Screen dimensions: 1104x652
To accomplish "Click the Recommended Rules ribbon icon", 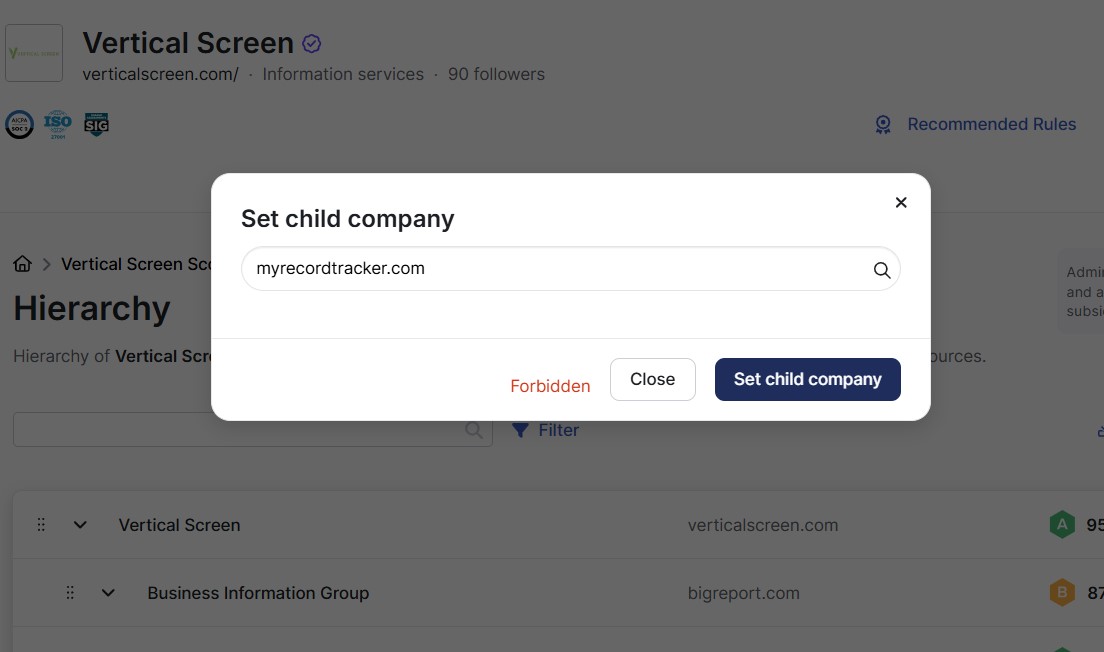I will tap(883, 125).
